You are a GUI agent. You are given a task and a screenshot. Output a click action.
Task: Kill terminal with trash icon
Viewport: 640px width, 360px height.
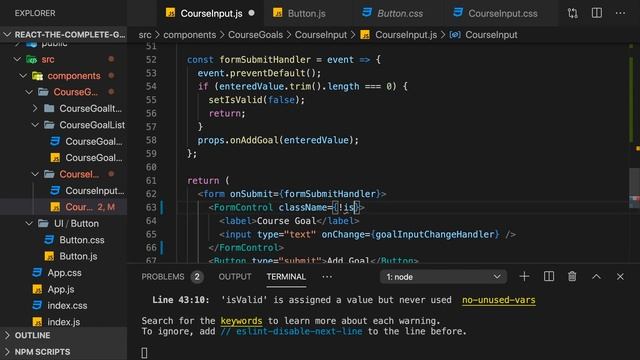point(572,277)
